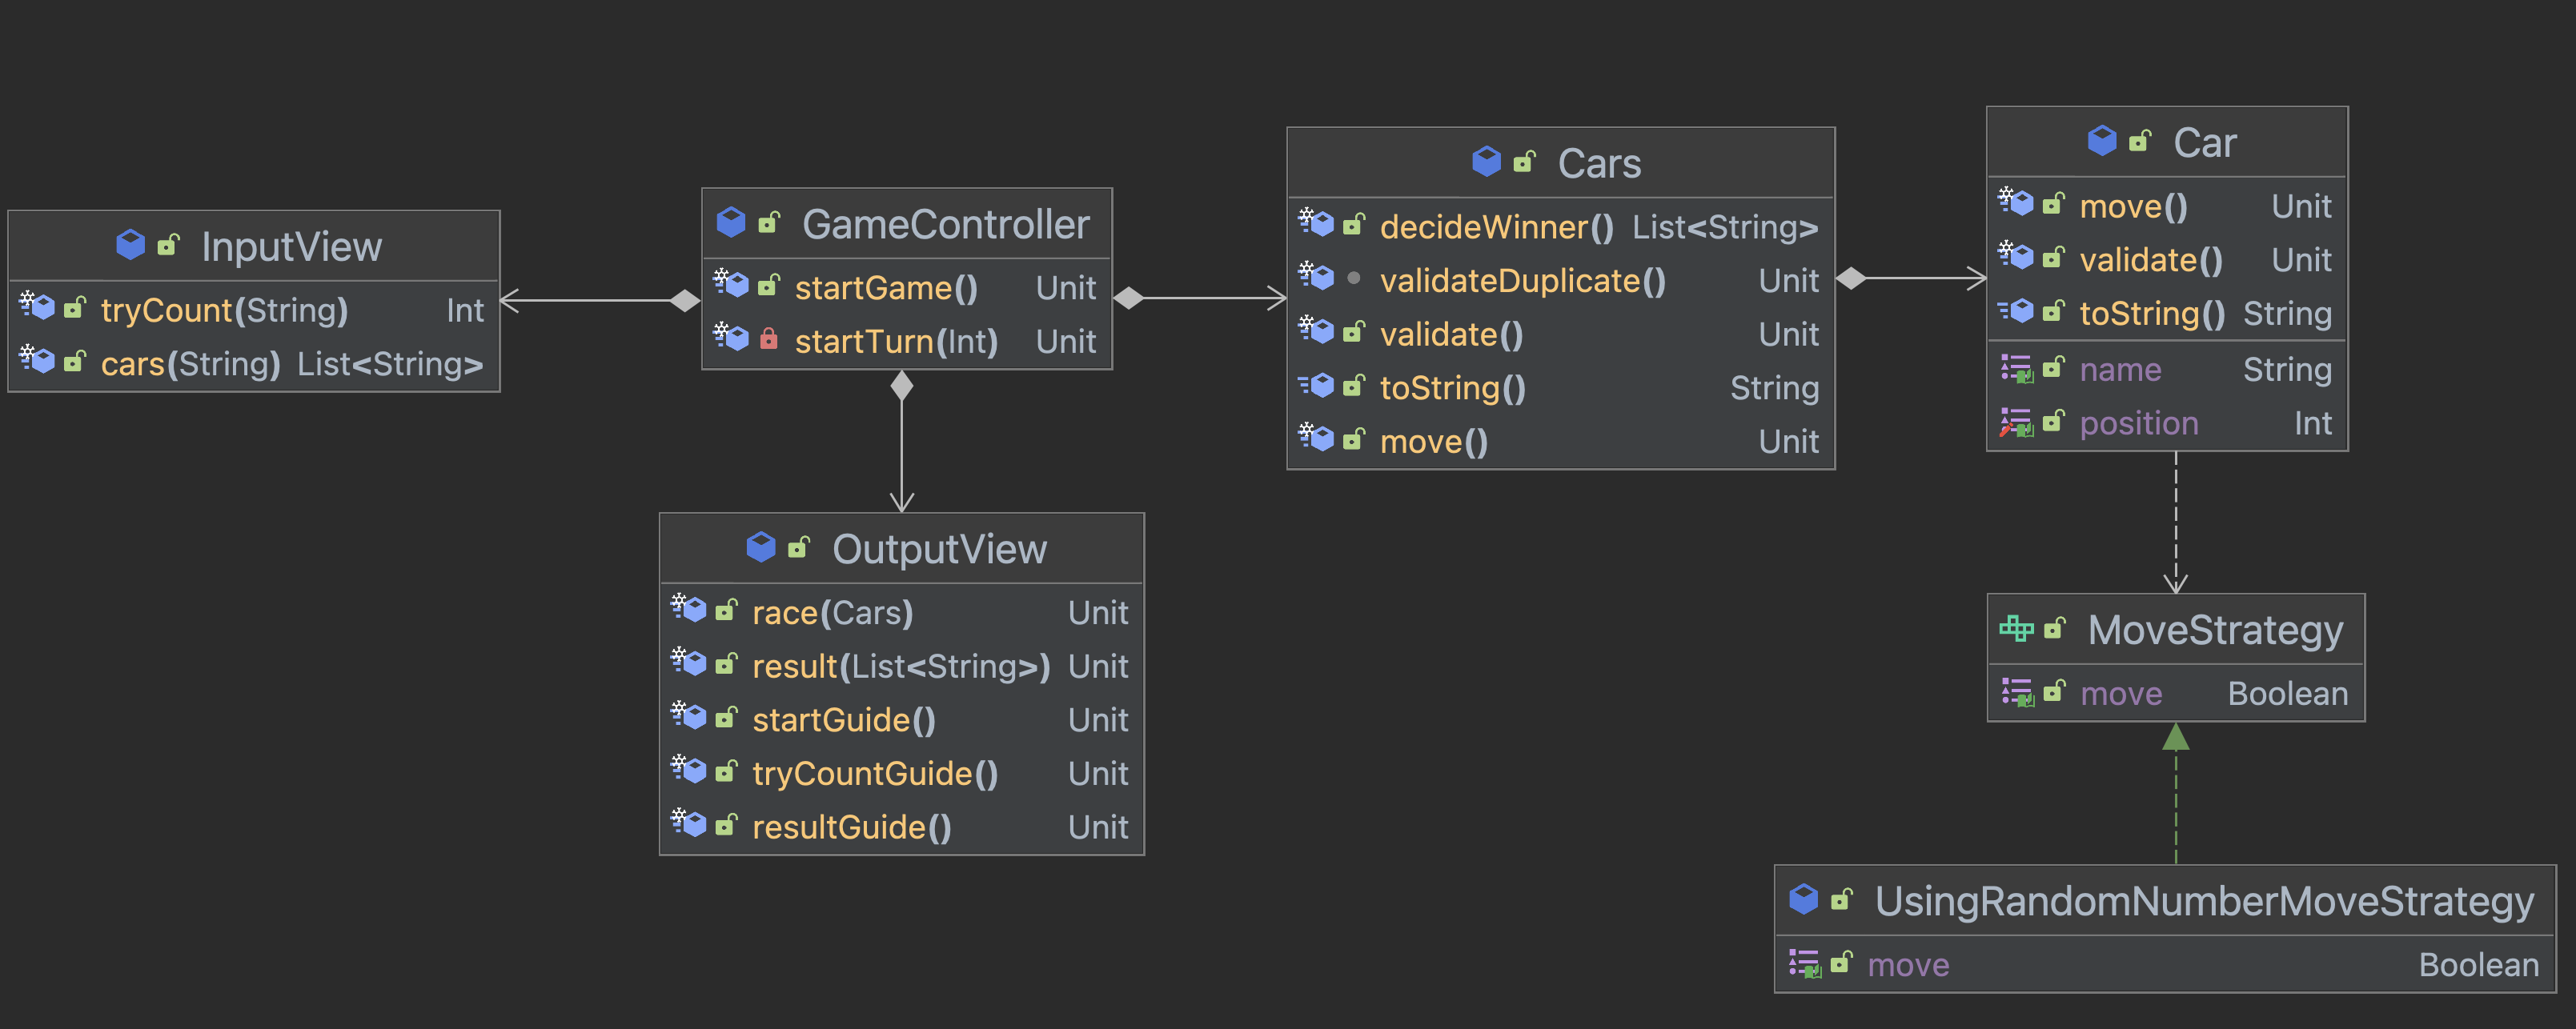Screen dimensions: 2576x1029
Task: Click the Cars to Car composition arrow
Action: click(1911, 278)
